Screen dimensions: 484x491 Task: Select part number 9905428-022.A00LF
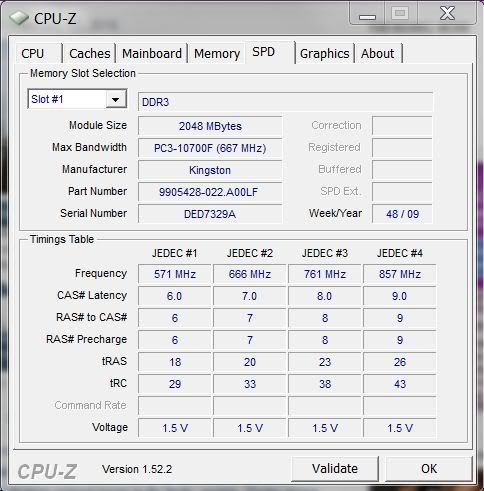click(210, 192)
